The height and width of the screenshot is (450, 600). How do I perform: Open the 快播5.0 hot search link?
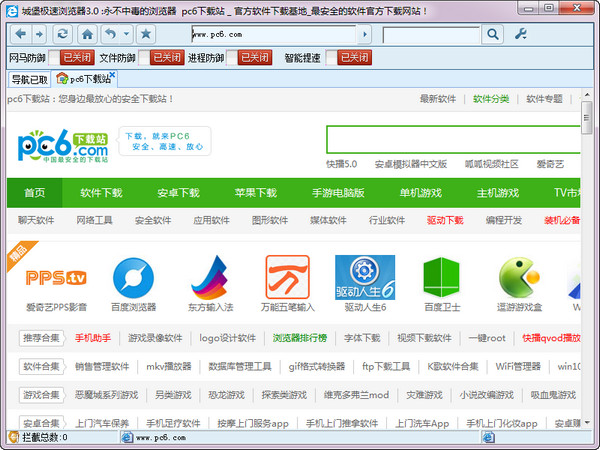click(x=341, y=165)
